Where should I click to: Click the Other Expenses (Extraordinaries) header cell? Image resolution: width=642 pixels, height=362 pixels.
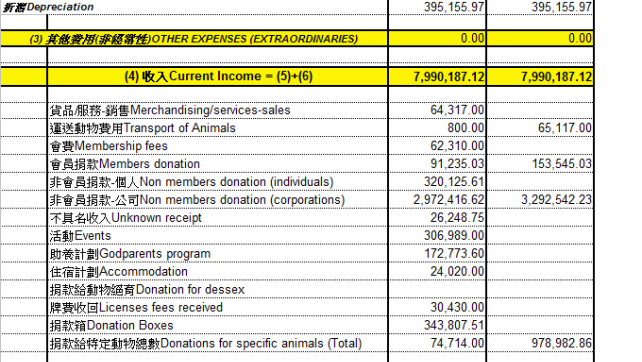194,38
